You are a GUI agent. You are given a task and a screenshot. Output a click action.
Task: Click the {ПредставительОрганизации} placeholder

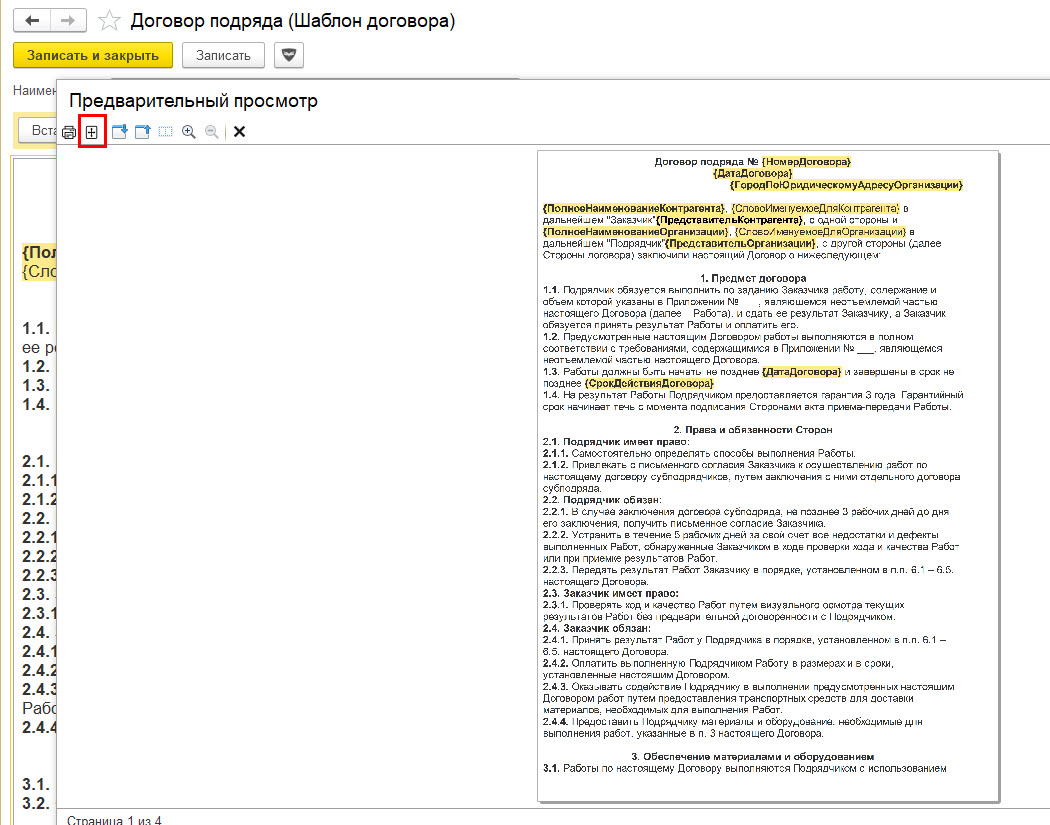(x=741, y=243)
